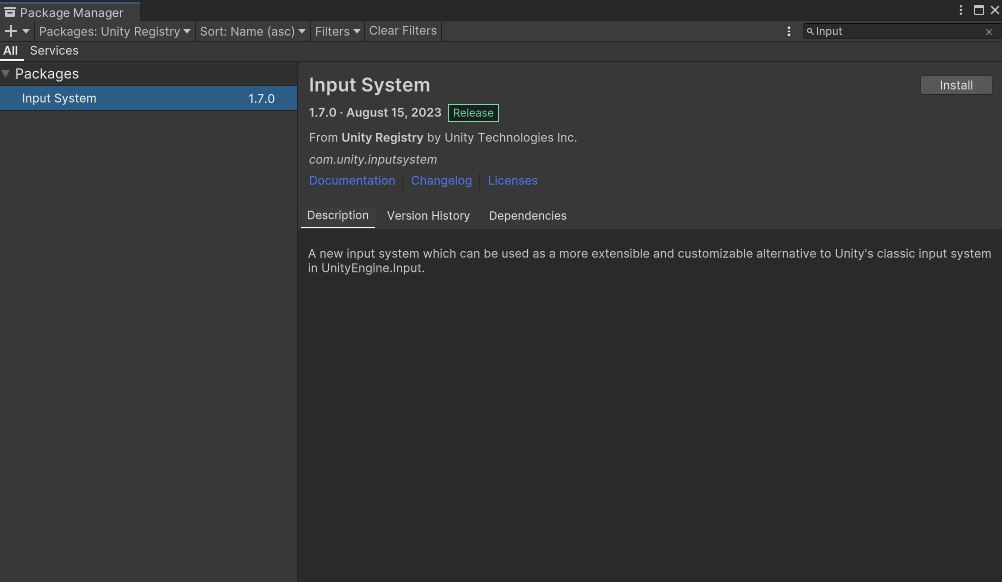Switch to the All tab
Screen dimensions: 1002x582
click(10, 50)
